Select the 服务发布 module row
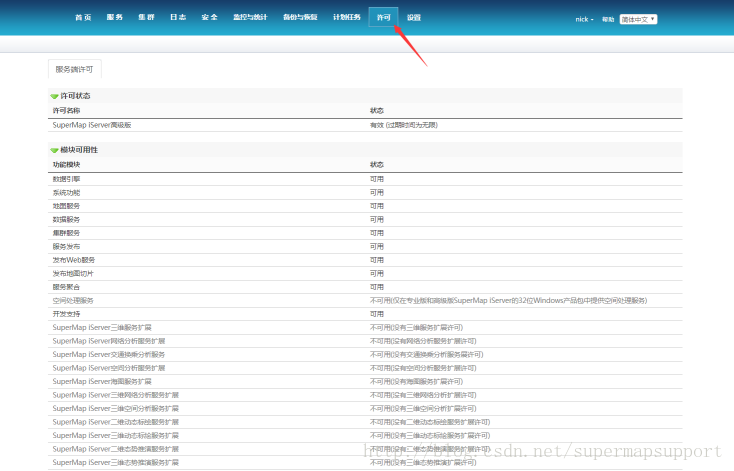Viewport: 734px width, 471px height. [365, 247]
